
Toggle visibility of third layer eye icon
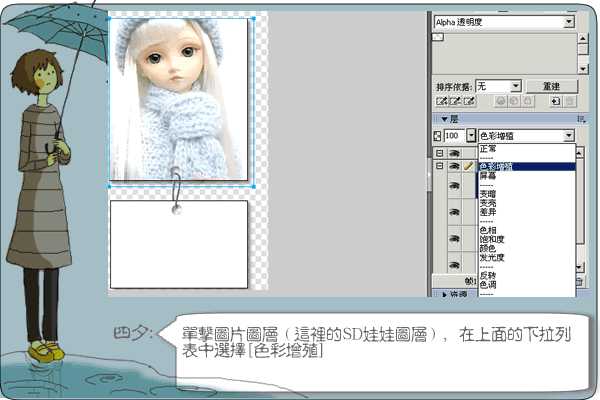tap(454, 187)
